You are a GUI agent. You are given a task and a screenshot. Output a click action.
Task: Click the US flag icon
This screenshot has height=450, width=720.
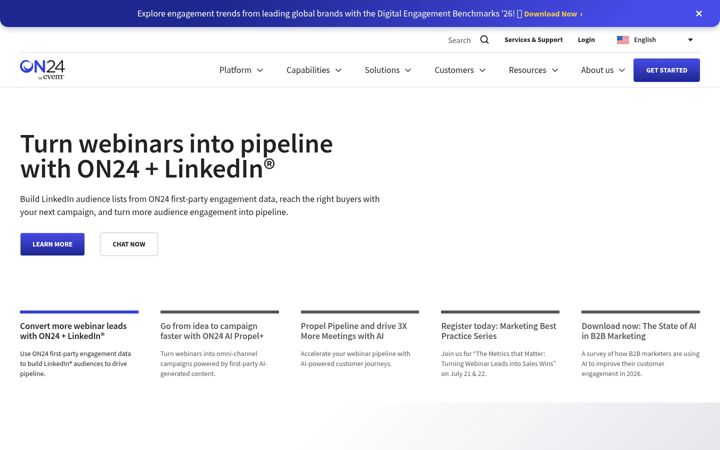pos(623,40)
